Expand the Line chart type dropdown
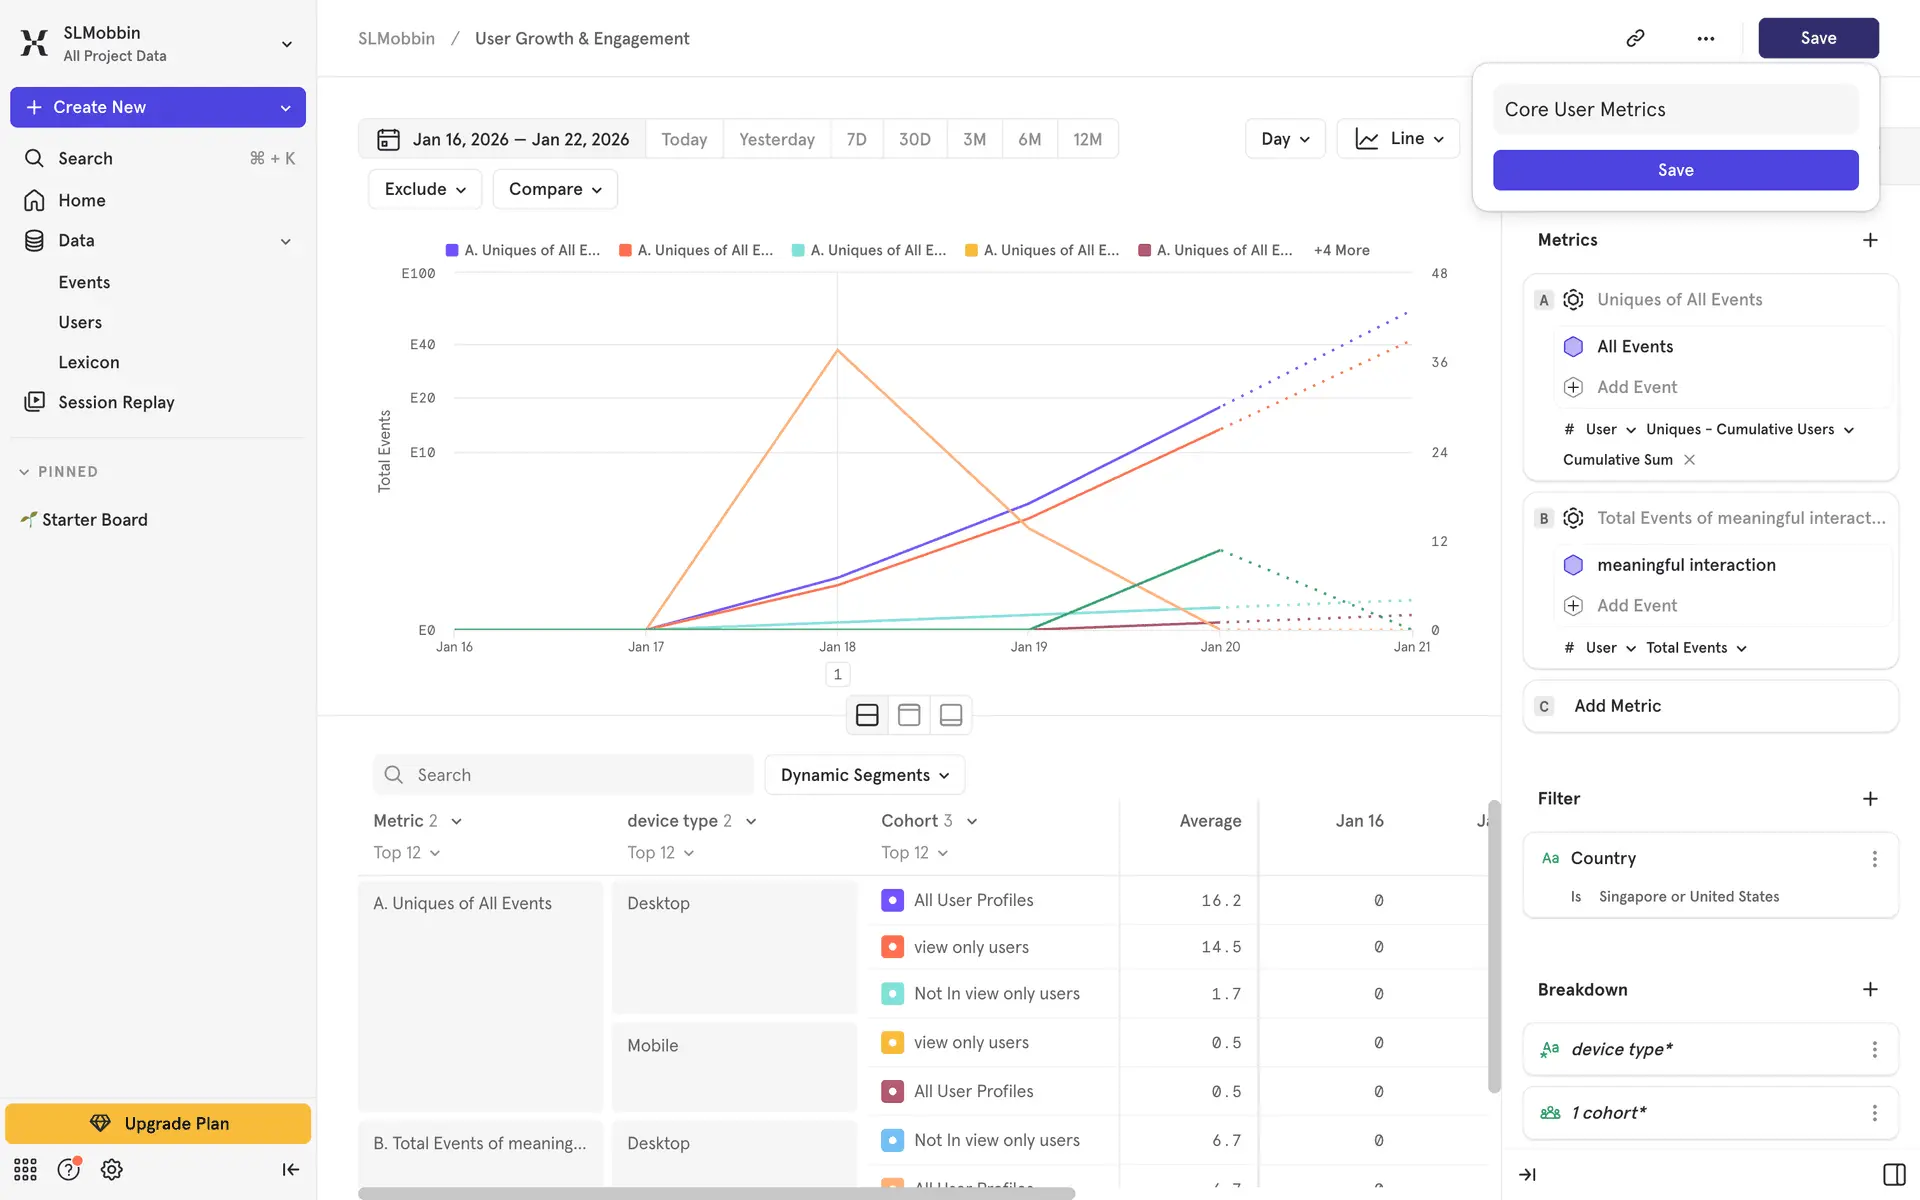Image resolution: width=1920 pixels, height=1200 pixels. [x=1398, y=139]
